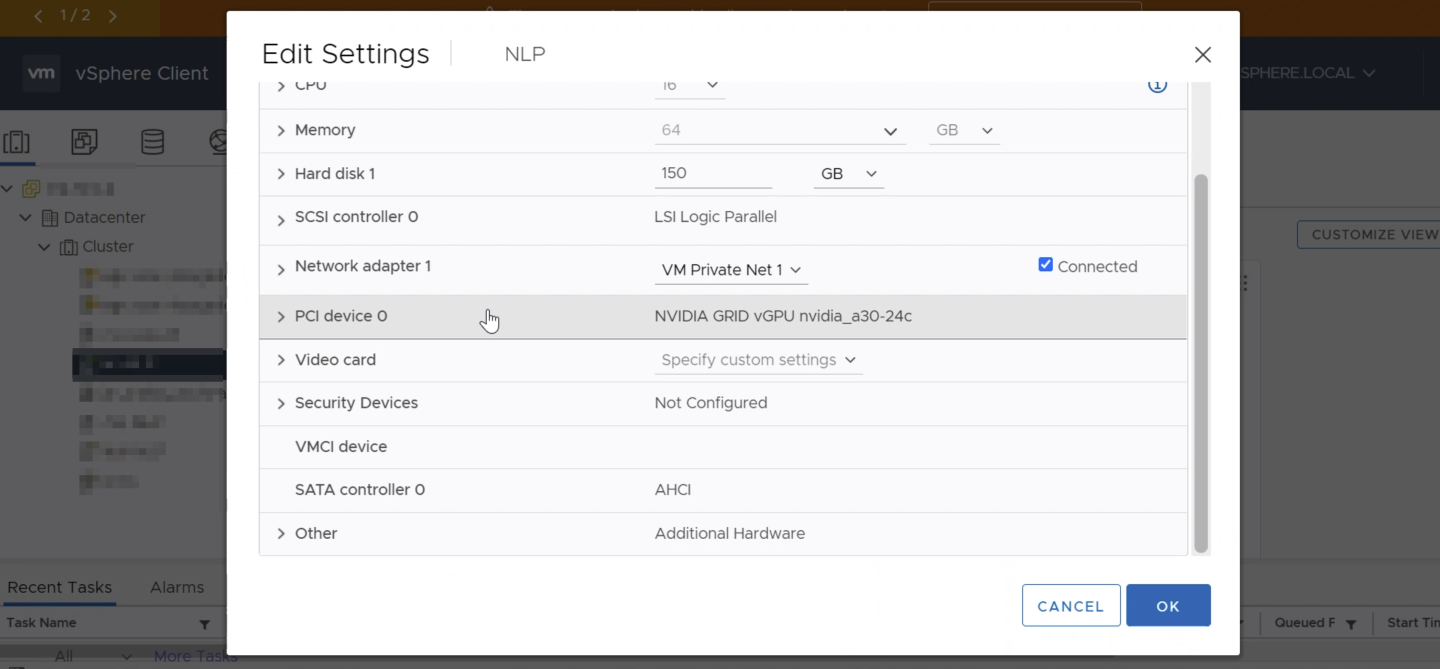The image size is (1440, 669).
Task: Click the Hard disk 1 size input field
Action: (712, 174)
